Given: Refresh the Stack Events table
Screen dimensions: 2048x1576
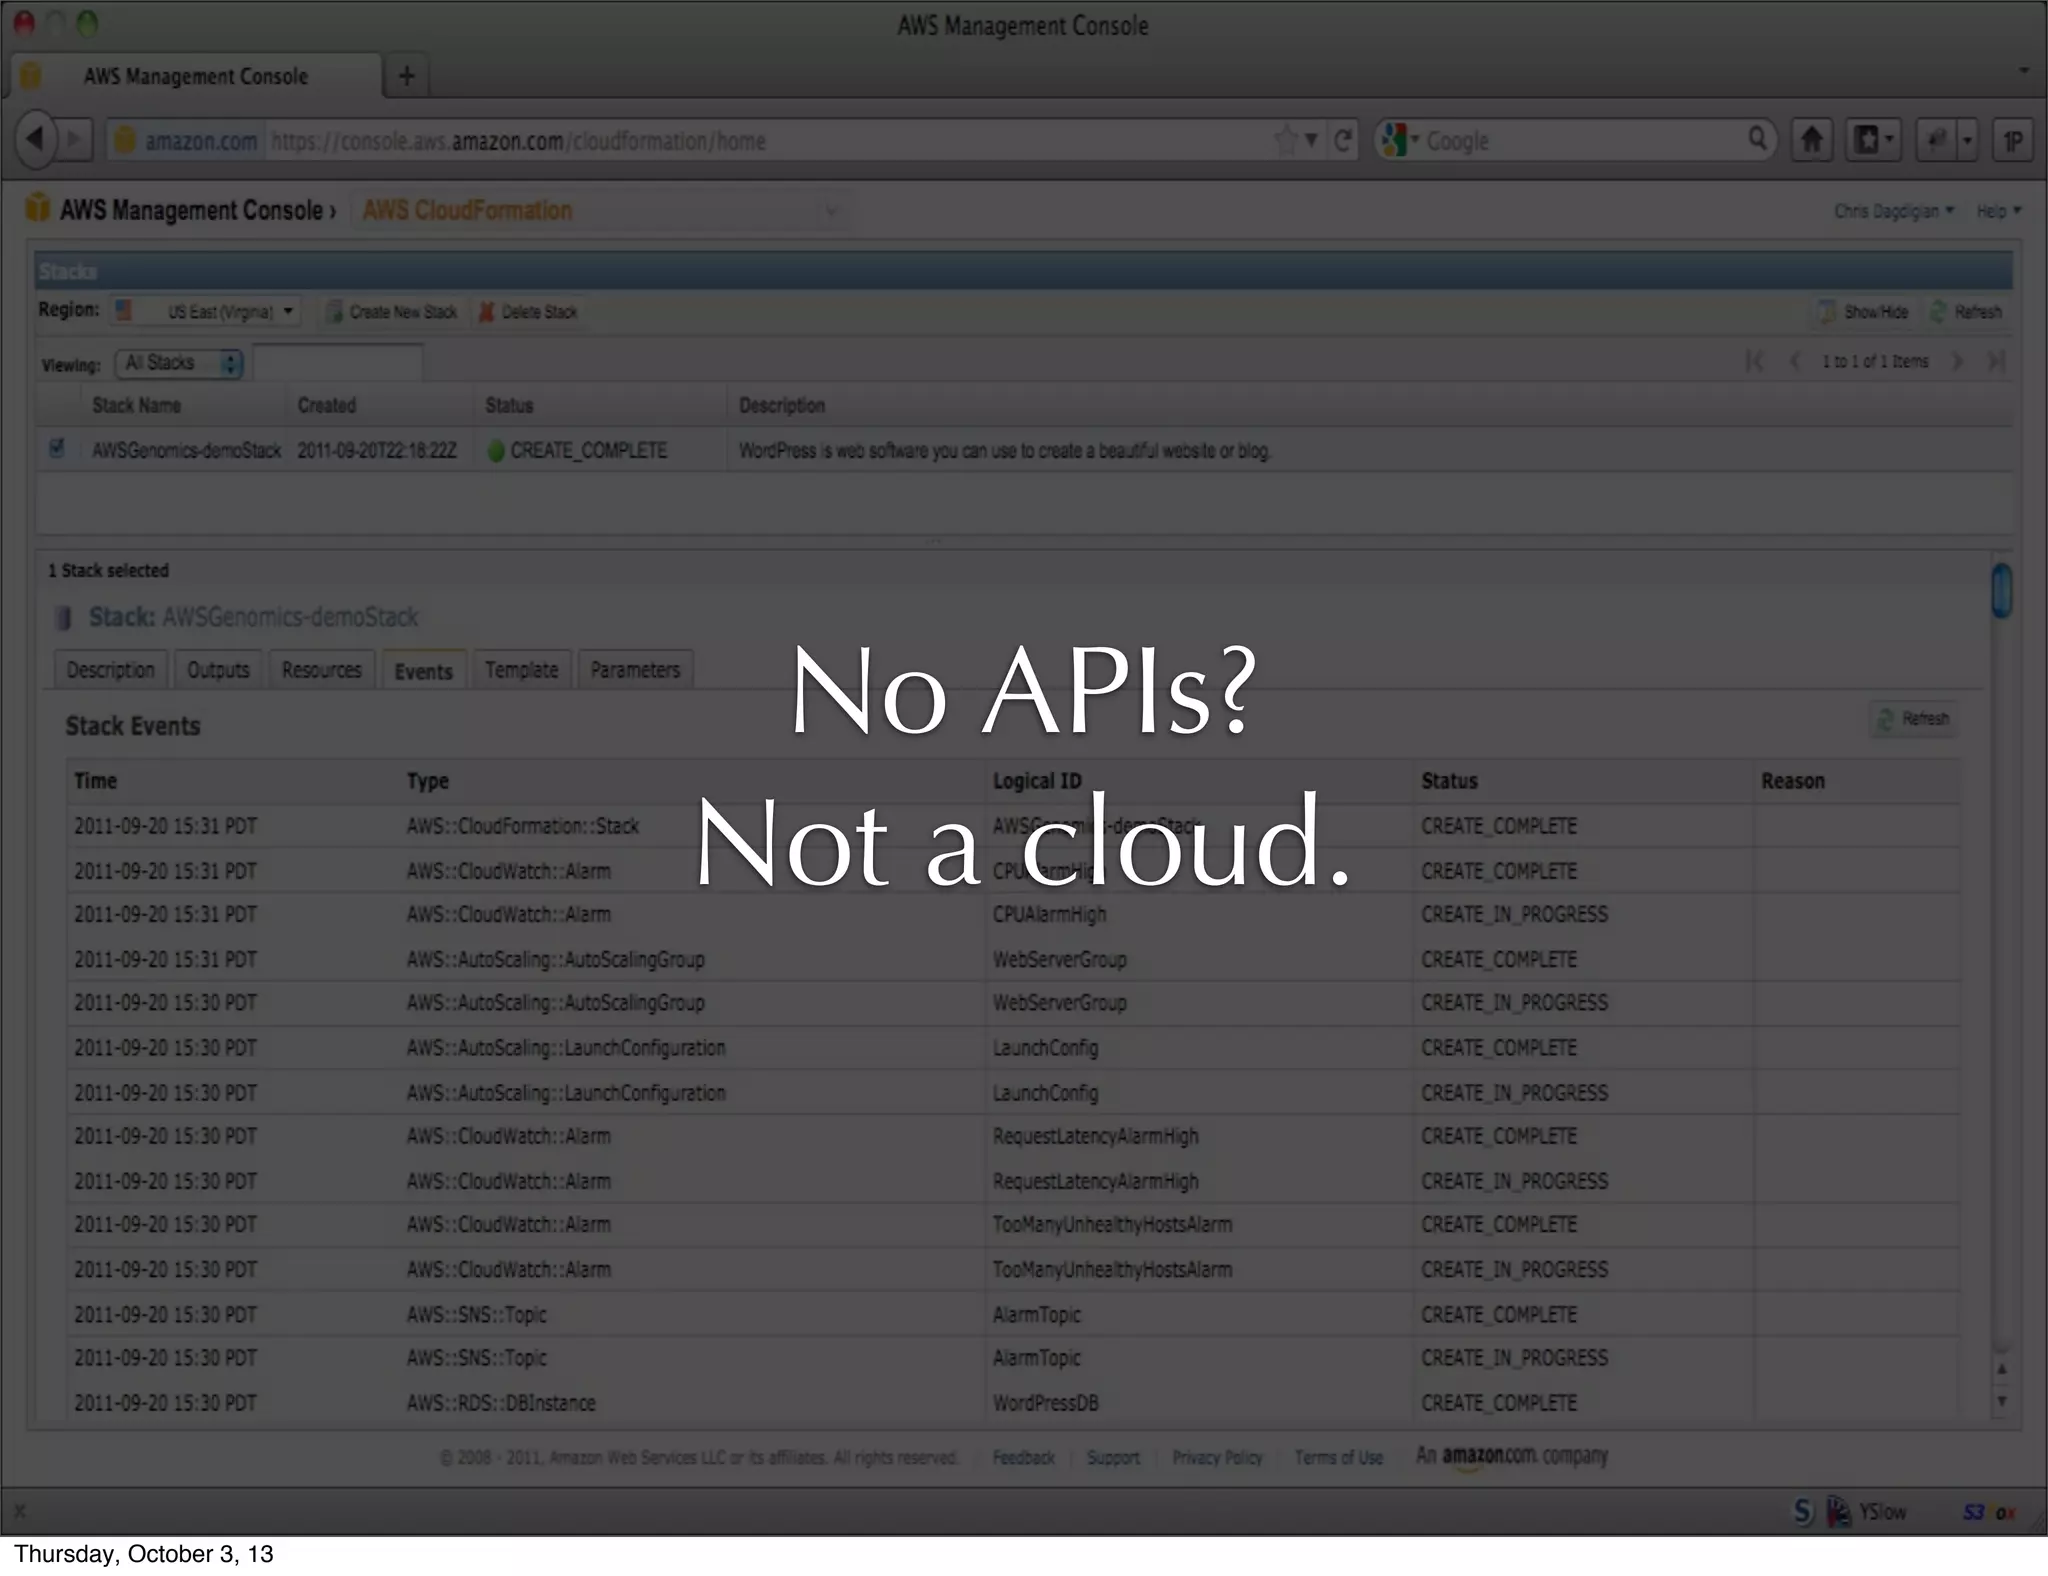Looking at the screenshot, I should click(x=1914, y=719).
